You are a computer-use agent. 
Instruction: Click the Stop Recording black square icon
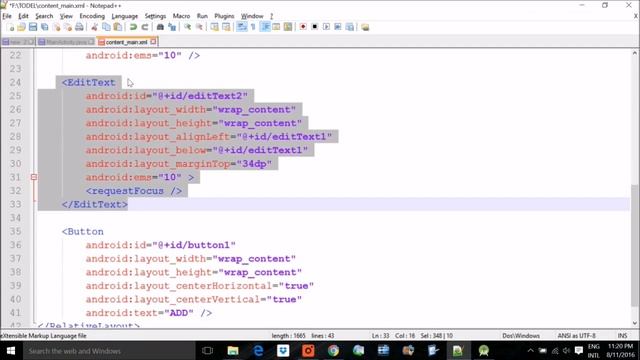coord(314,27)
